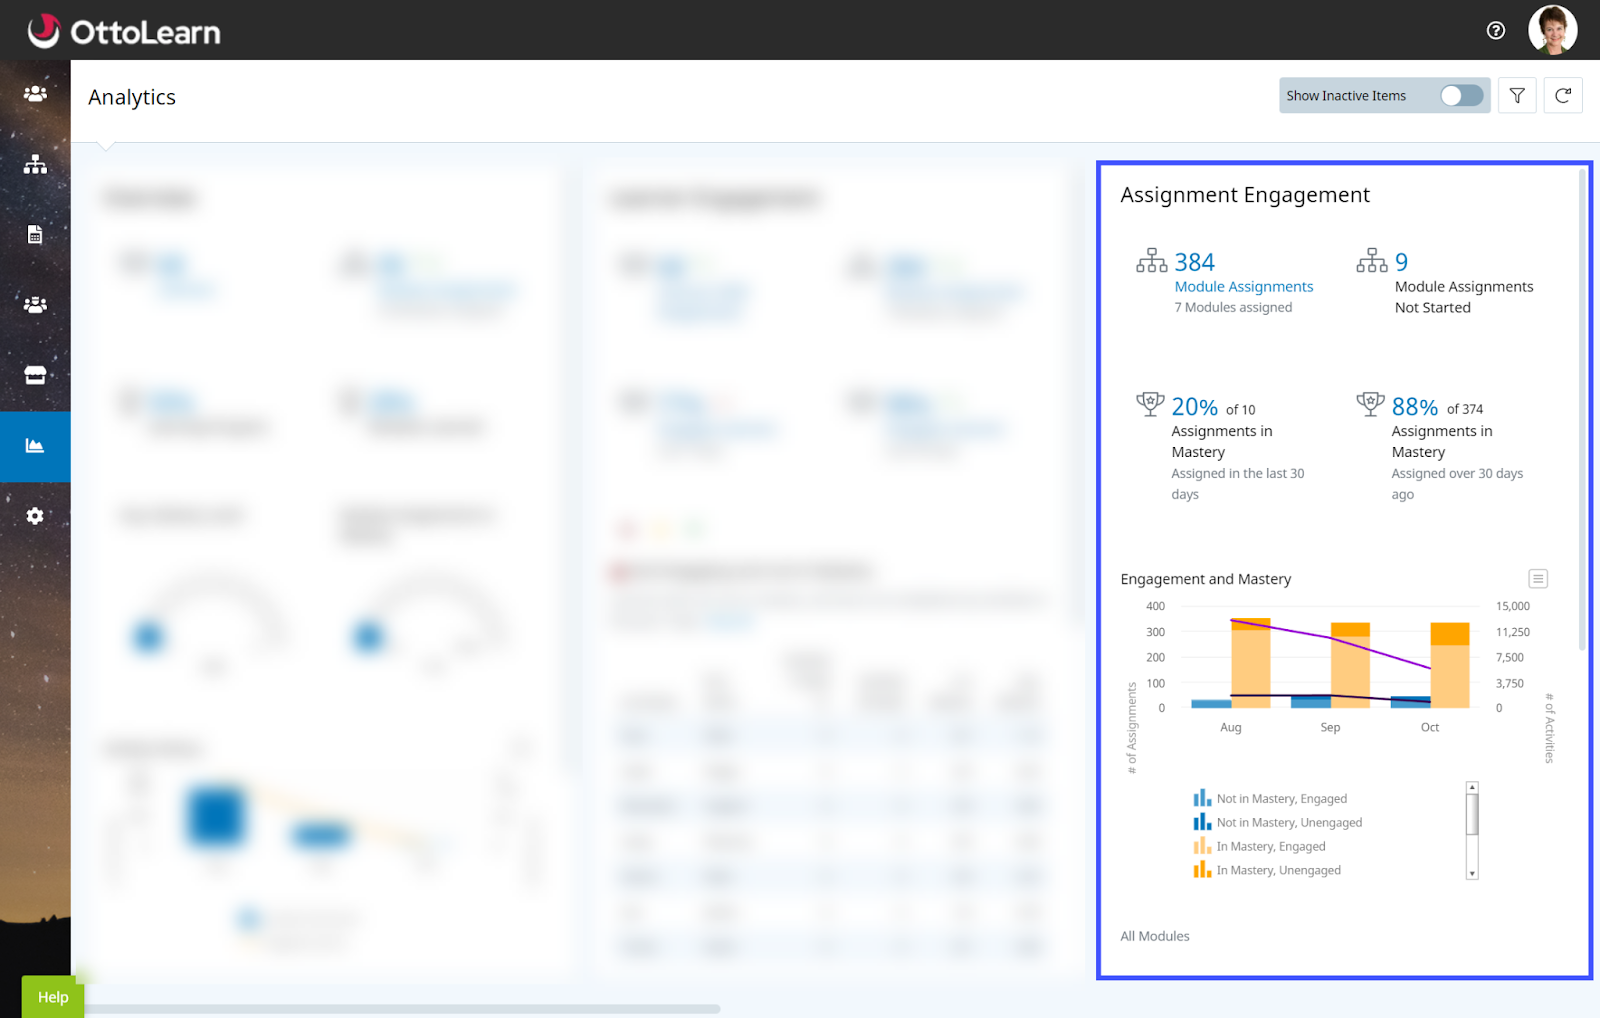Click the "All Modules" label

click(1155, 936)
